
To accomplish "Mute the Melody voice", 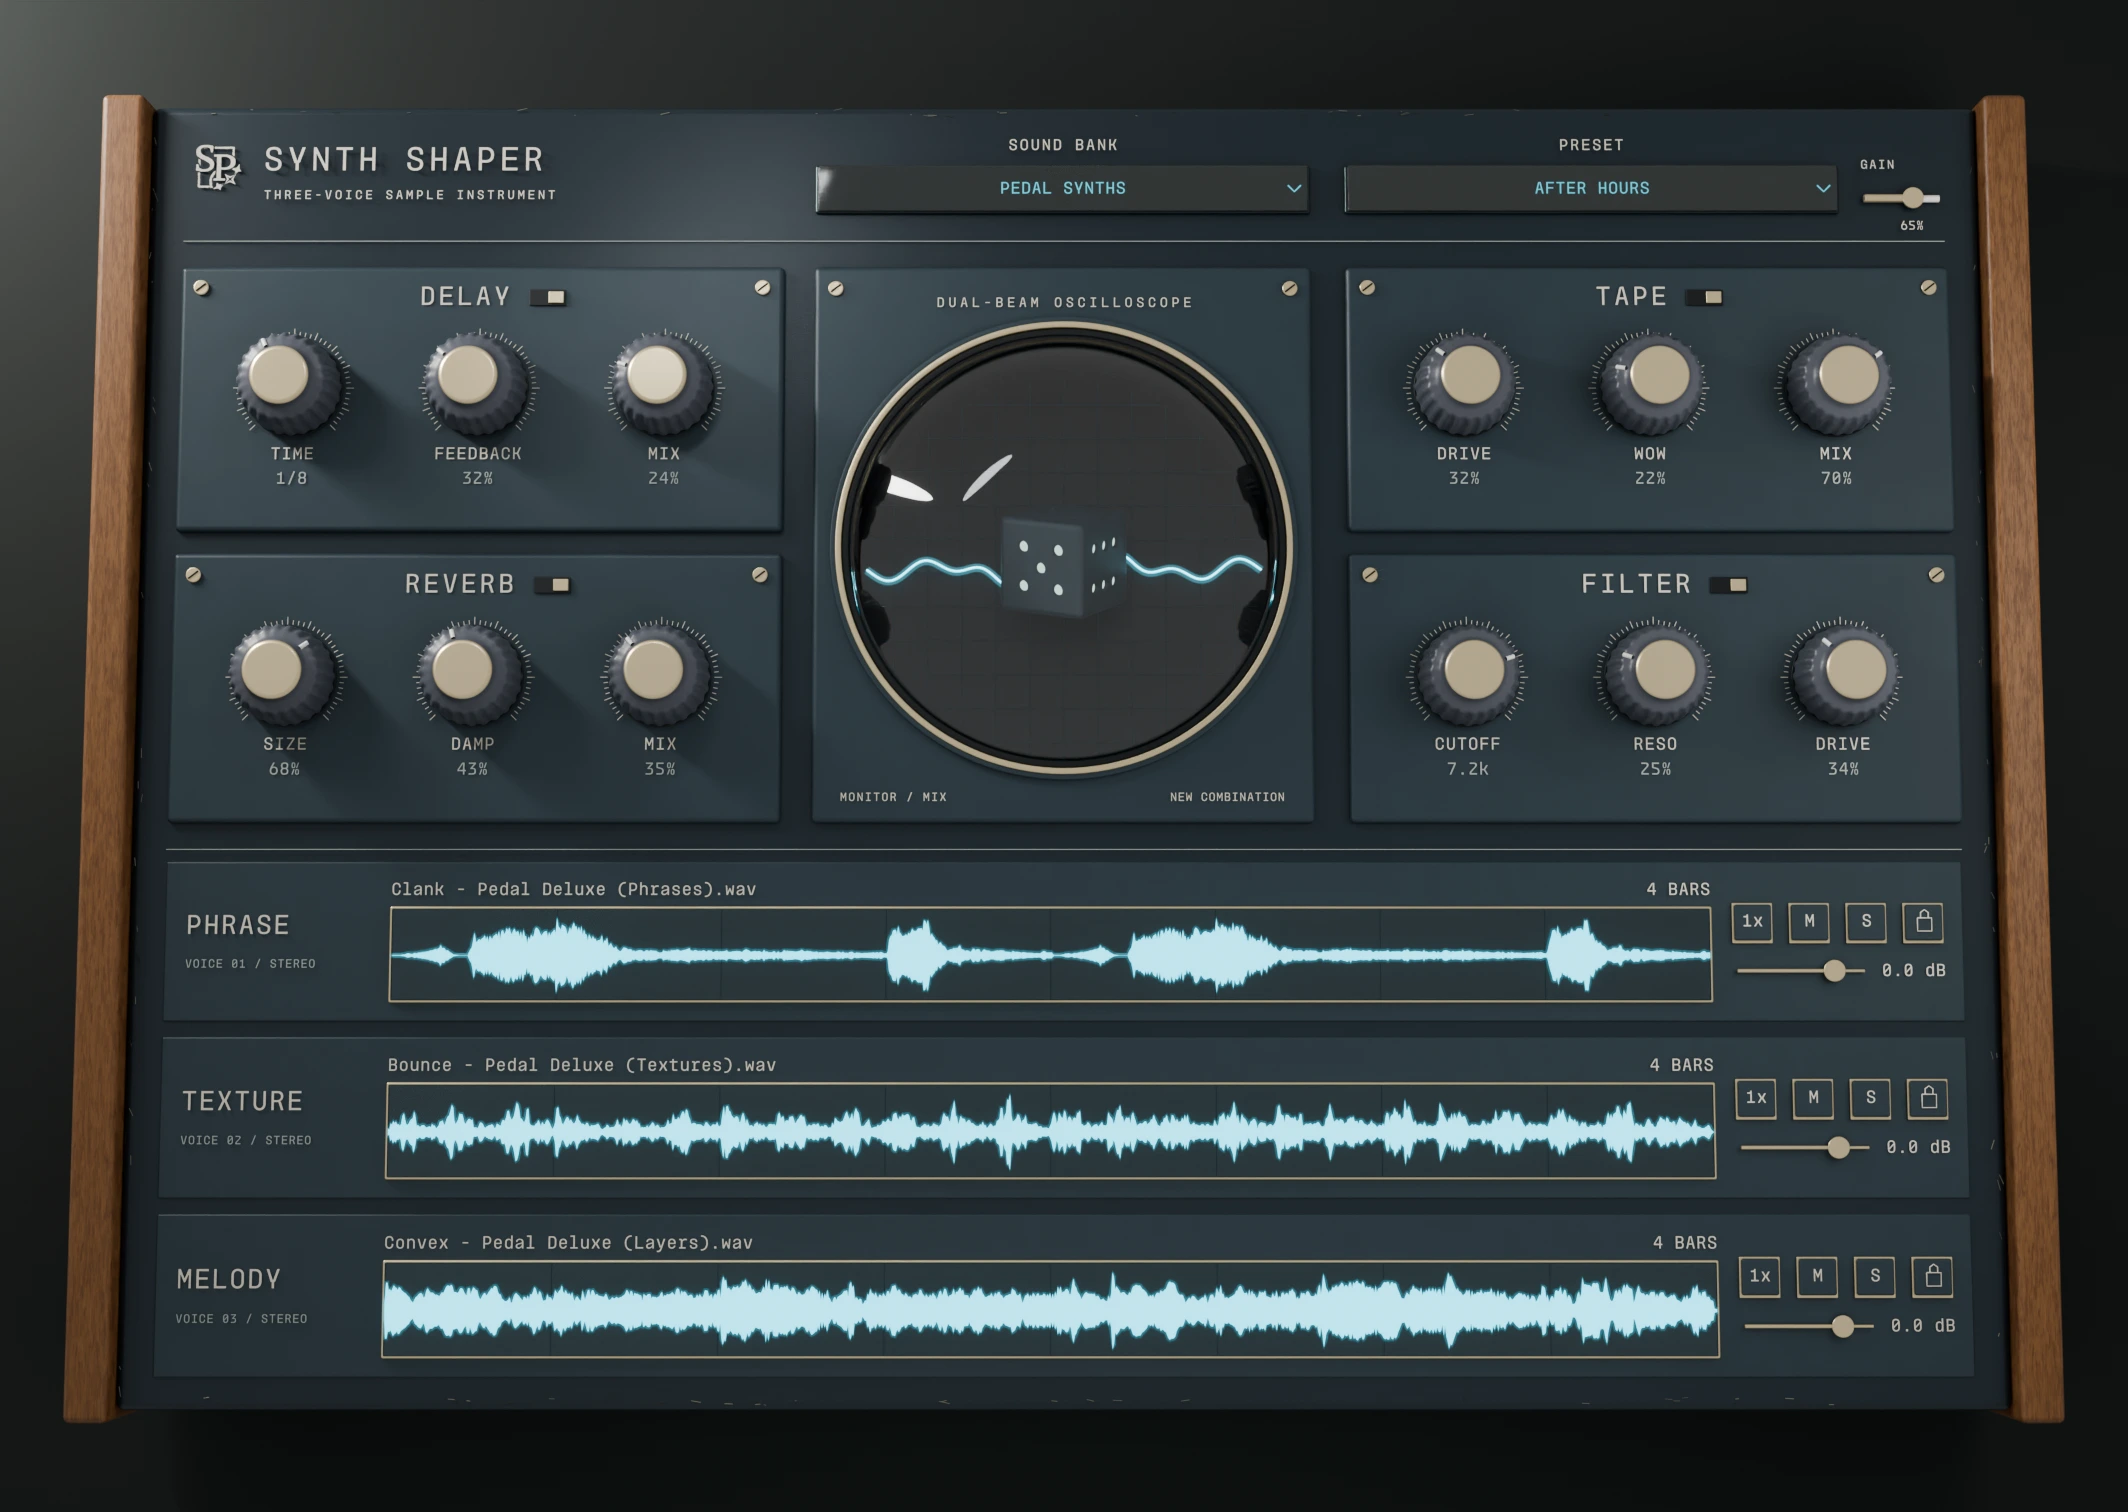I will (x=1817, y=1276).
